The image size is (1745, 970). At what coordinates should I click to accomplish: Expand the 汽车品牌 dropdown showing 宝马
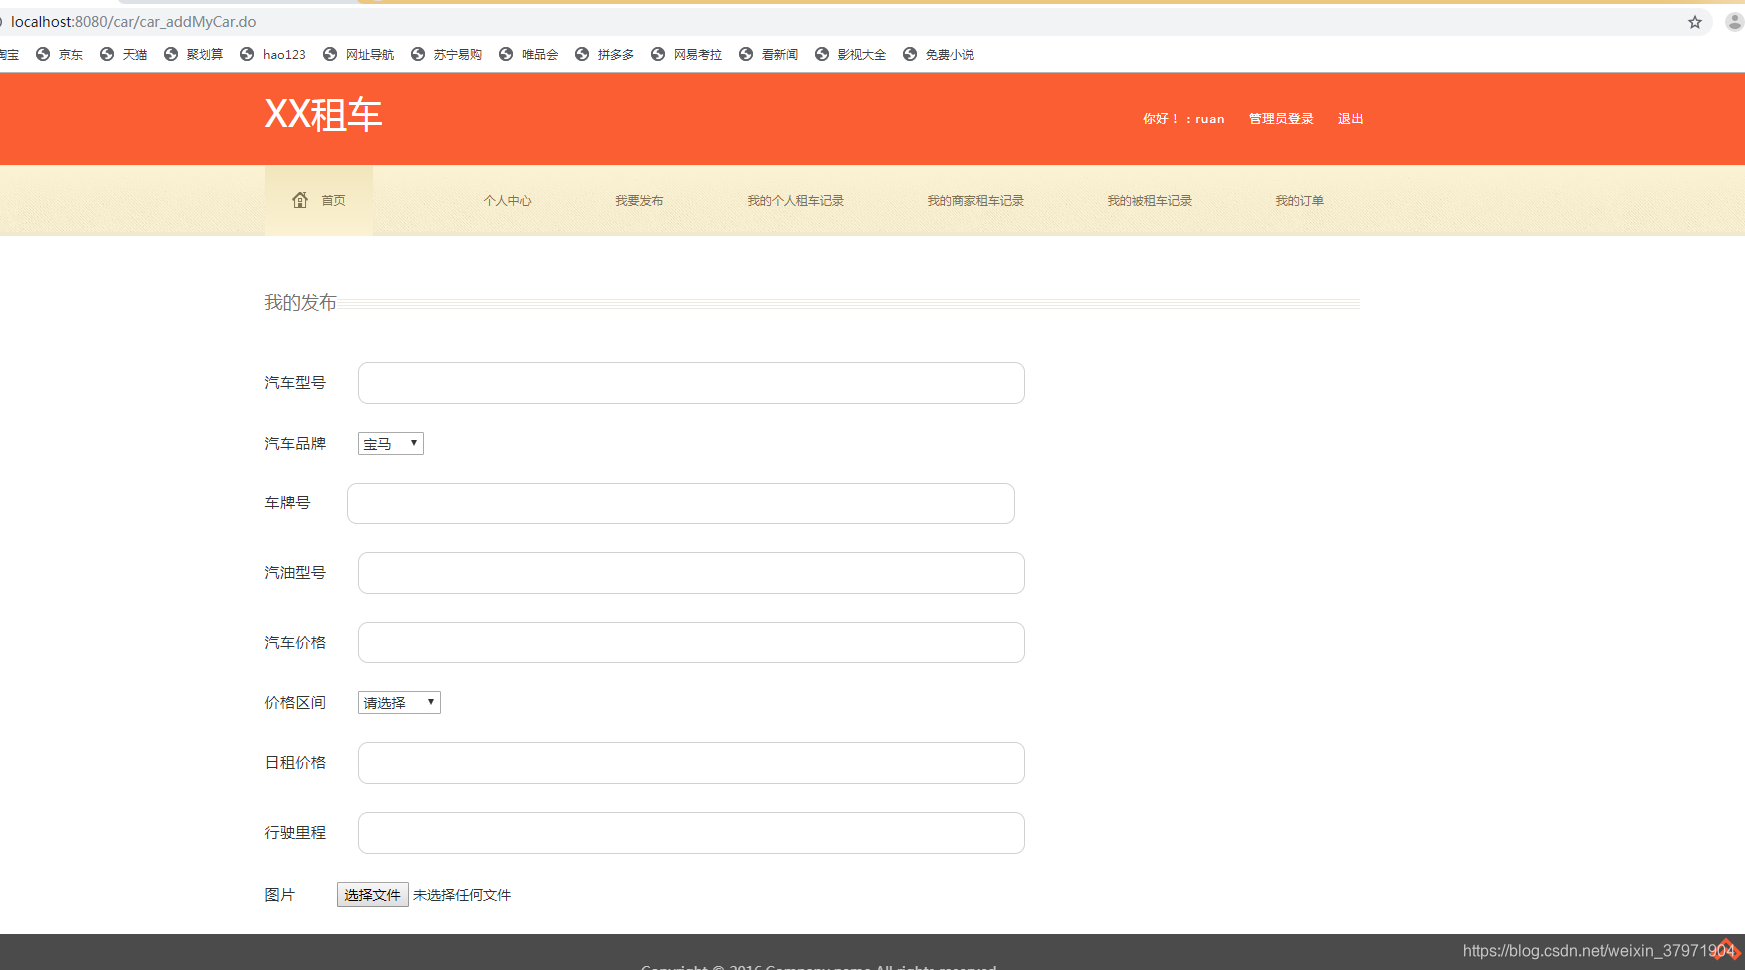pos(391,444)
